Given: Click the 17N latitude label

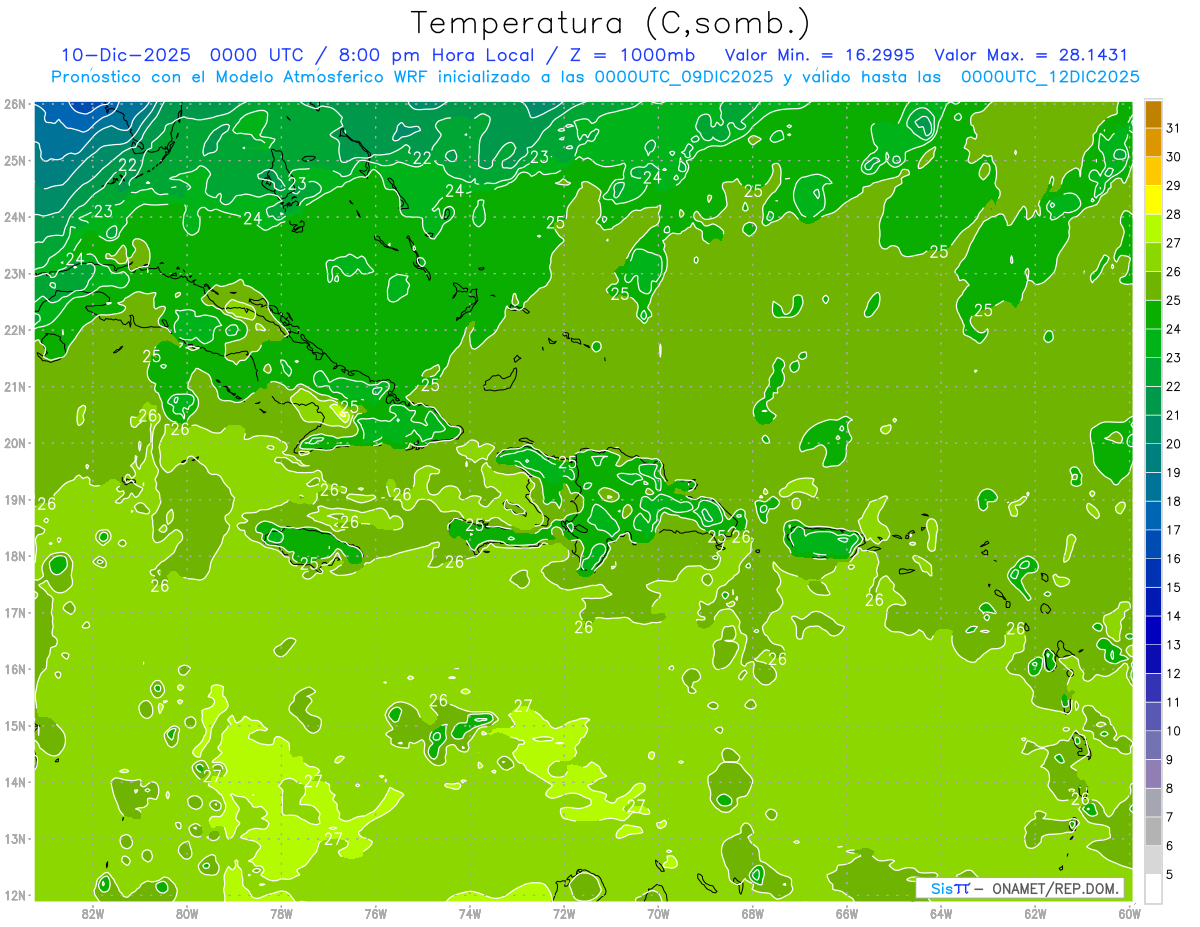Looking at the screenshot, I should click(15, 613).
